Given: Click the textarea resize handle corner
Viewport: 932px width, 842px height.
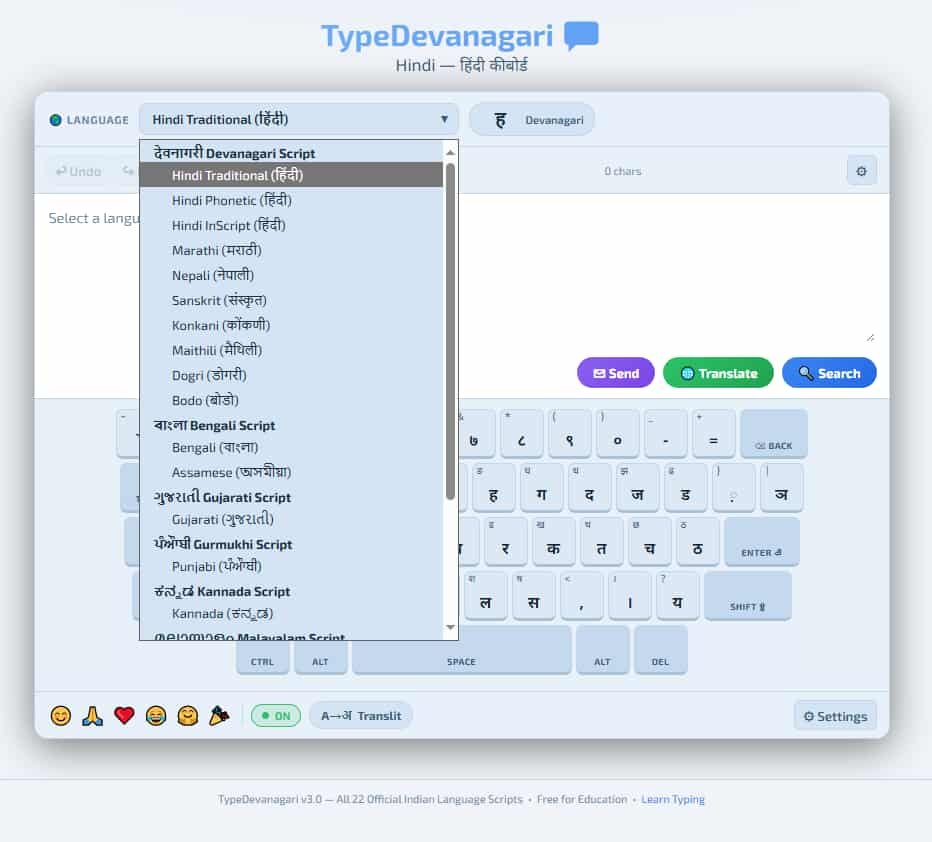Looking at the screenshot, I should [870, 338].
